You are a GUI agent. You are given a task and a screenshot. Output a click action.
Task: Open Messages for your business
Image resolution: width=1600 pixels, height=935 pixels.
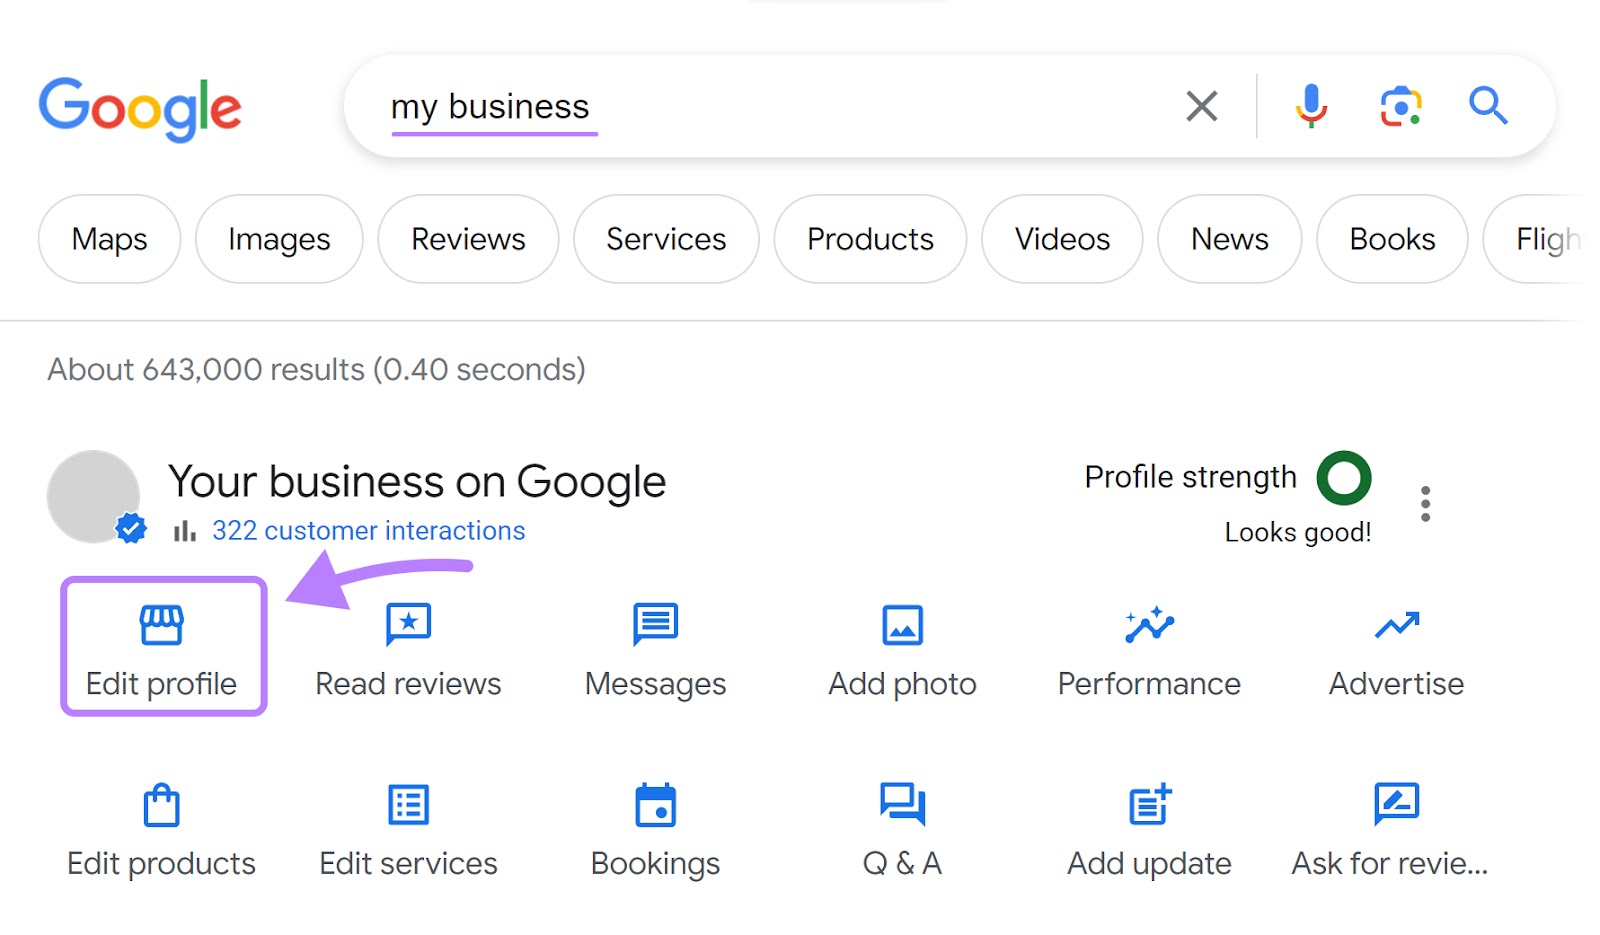tap(654, 646)
